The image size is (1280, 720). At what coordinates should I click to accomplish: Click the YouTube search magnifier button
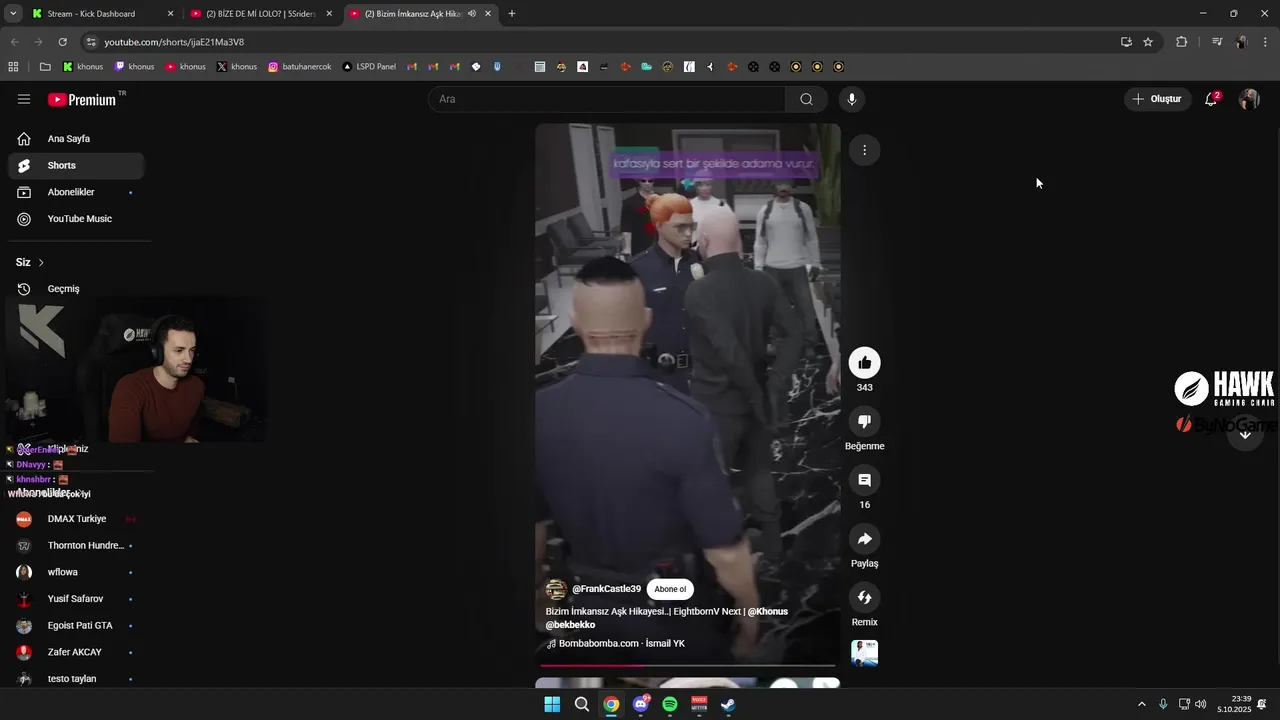pos(806,99)
